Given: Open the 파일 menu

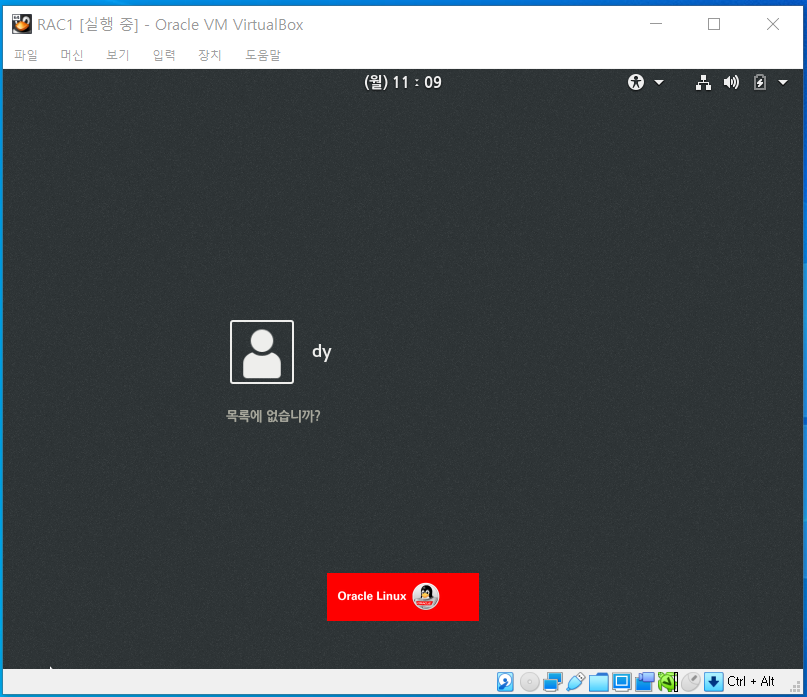Looking at the screenshot, I should click(26, 55).
